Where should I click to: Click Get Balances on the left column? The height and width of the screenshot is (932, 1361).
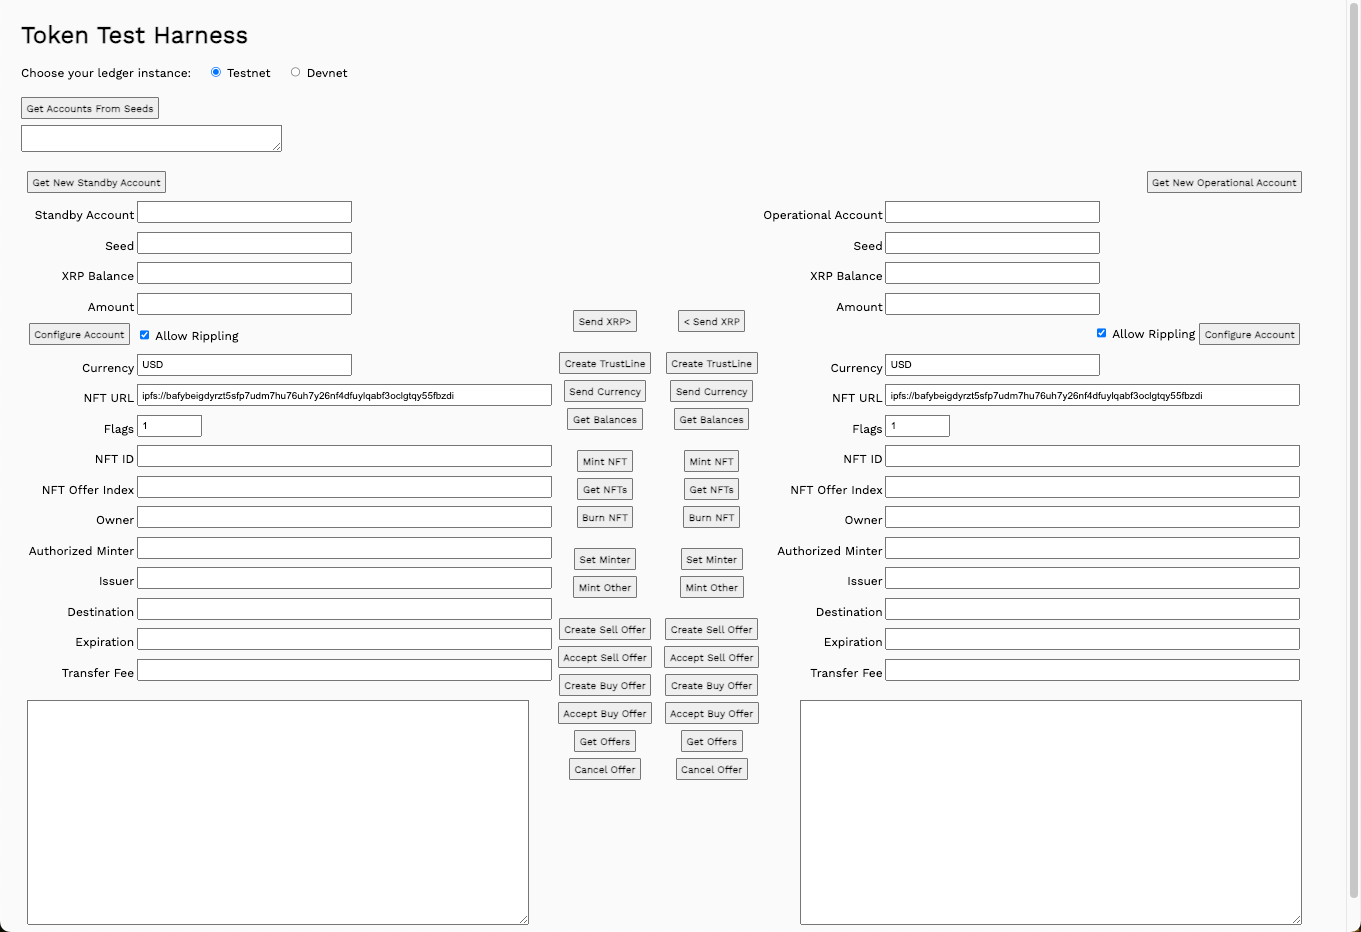click(x=604, y=418)
